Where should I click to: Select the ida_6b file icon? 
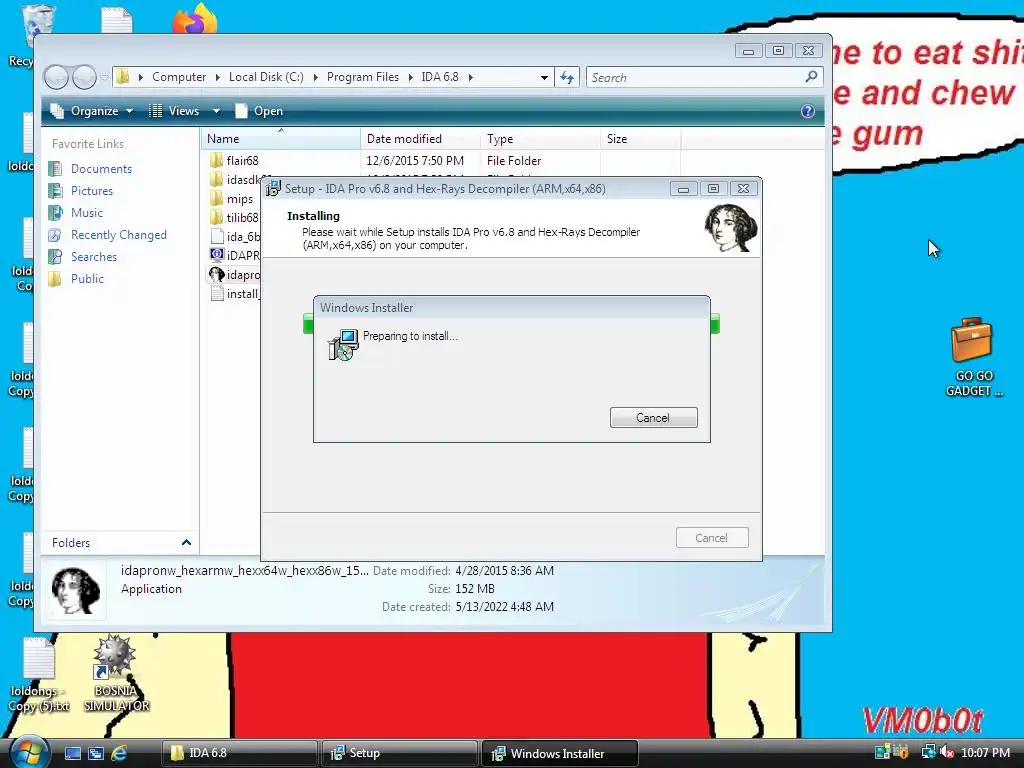(x=216, y=236)
